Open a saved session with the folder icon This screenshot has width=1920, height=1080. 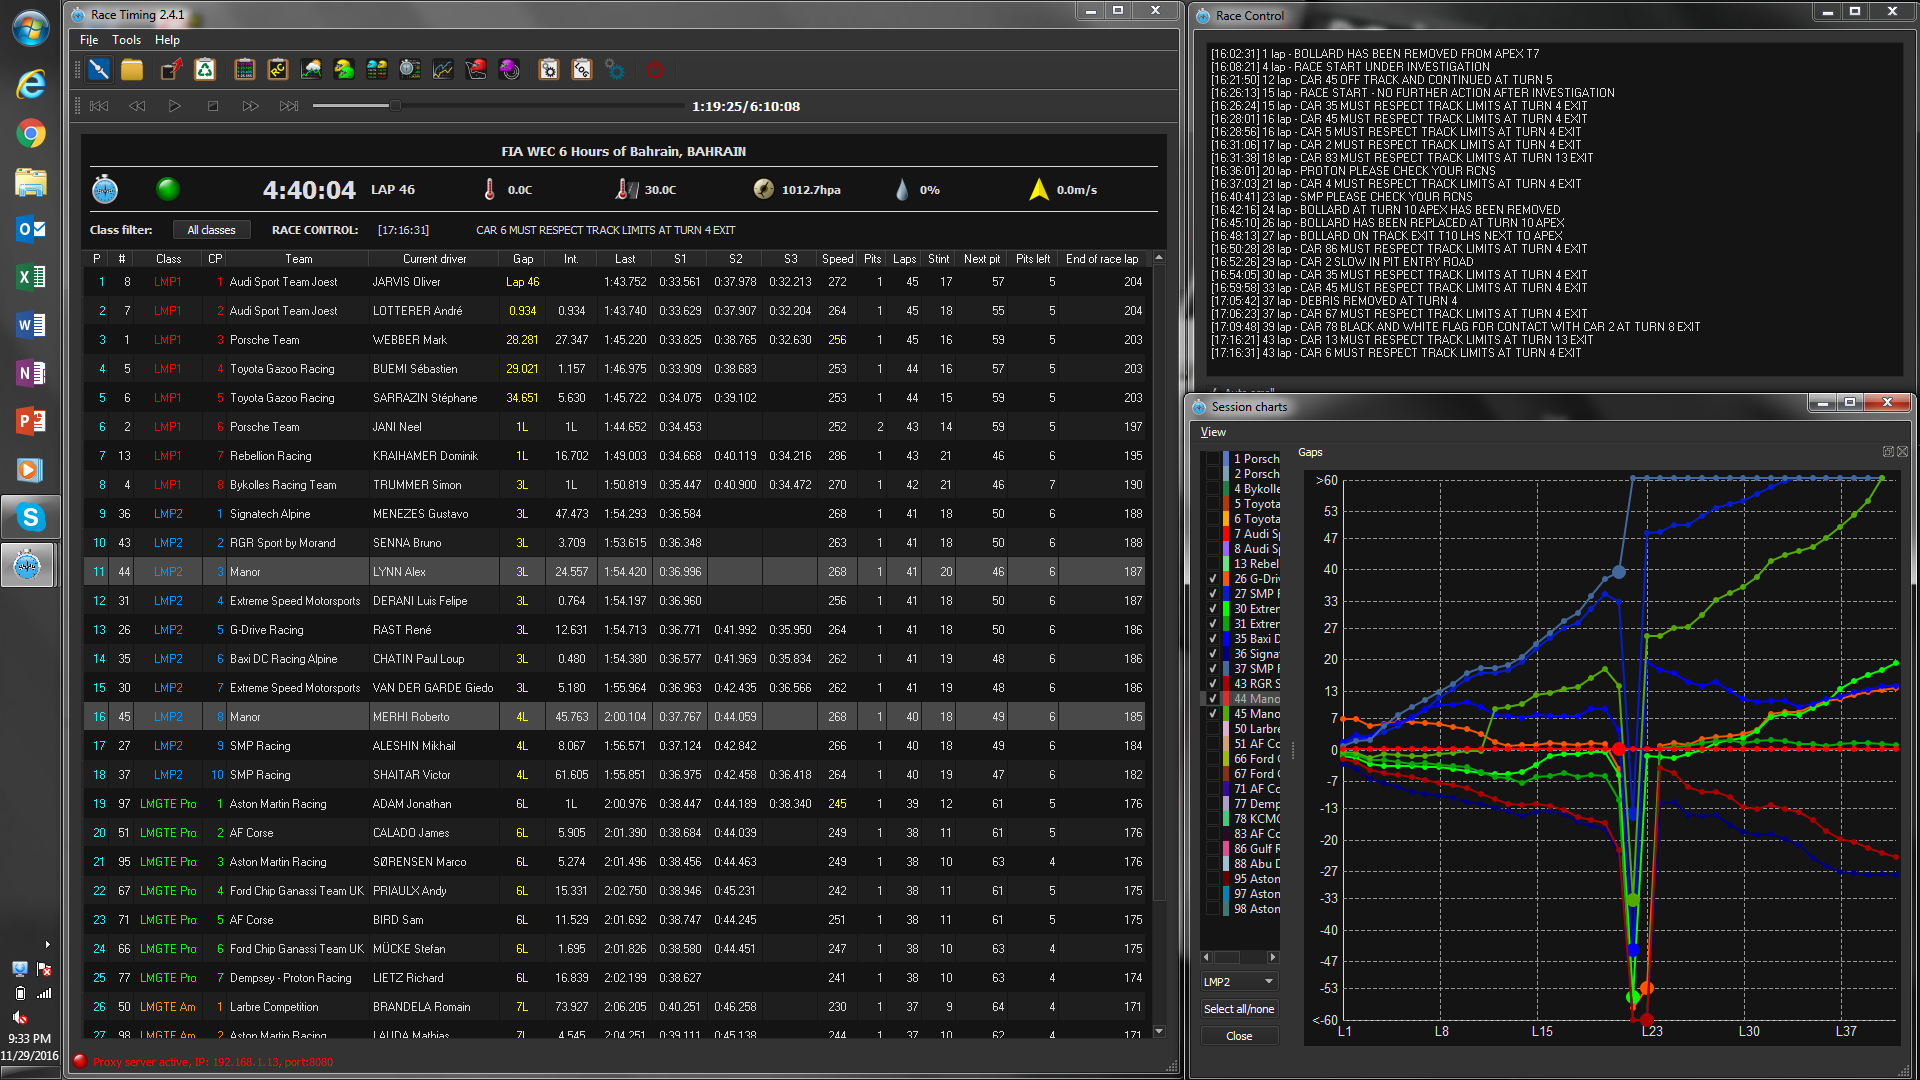coord(132,69)
